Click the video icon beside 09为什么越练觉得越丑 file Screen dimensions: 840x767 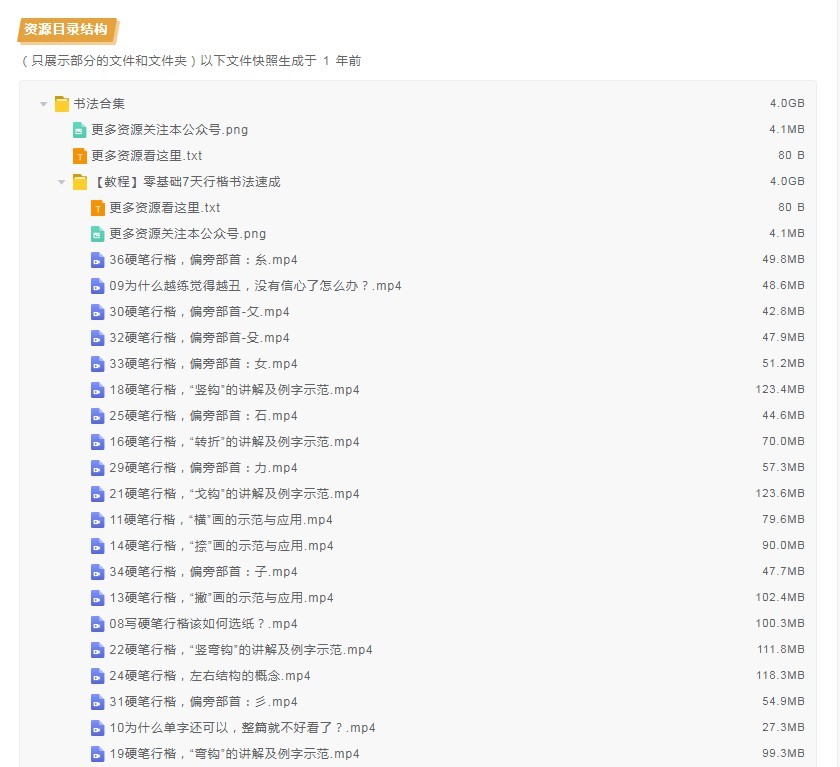click(98, 286)
